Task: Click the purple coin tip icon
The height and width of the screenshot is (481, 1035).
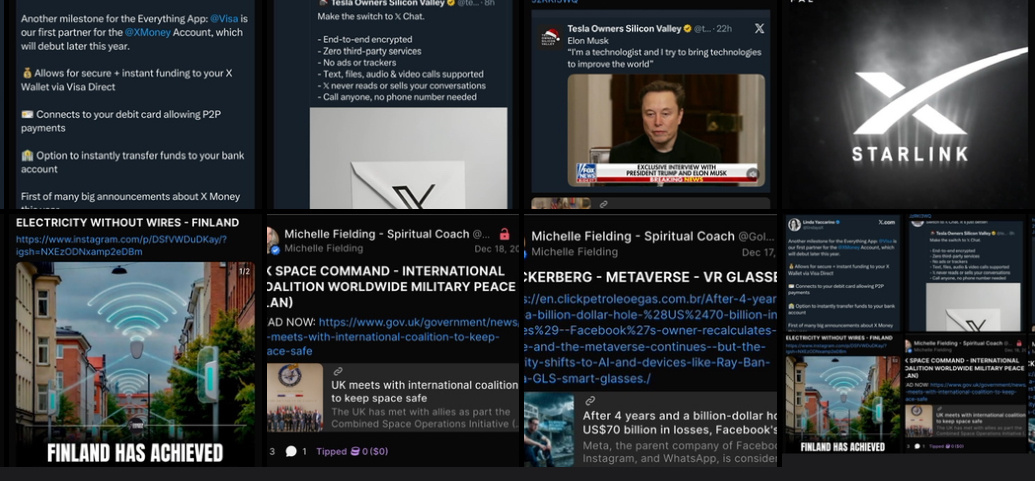Action: click(x=355, y=451)
